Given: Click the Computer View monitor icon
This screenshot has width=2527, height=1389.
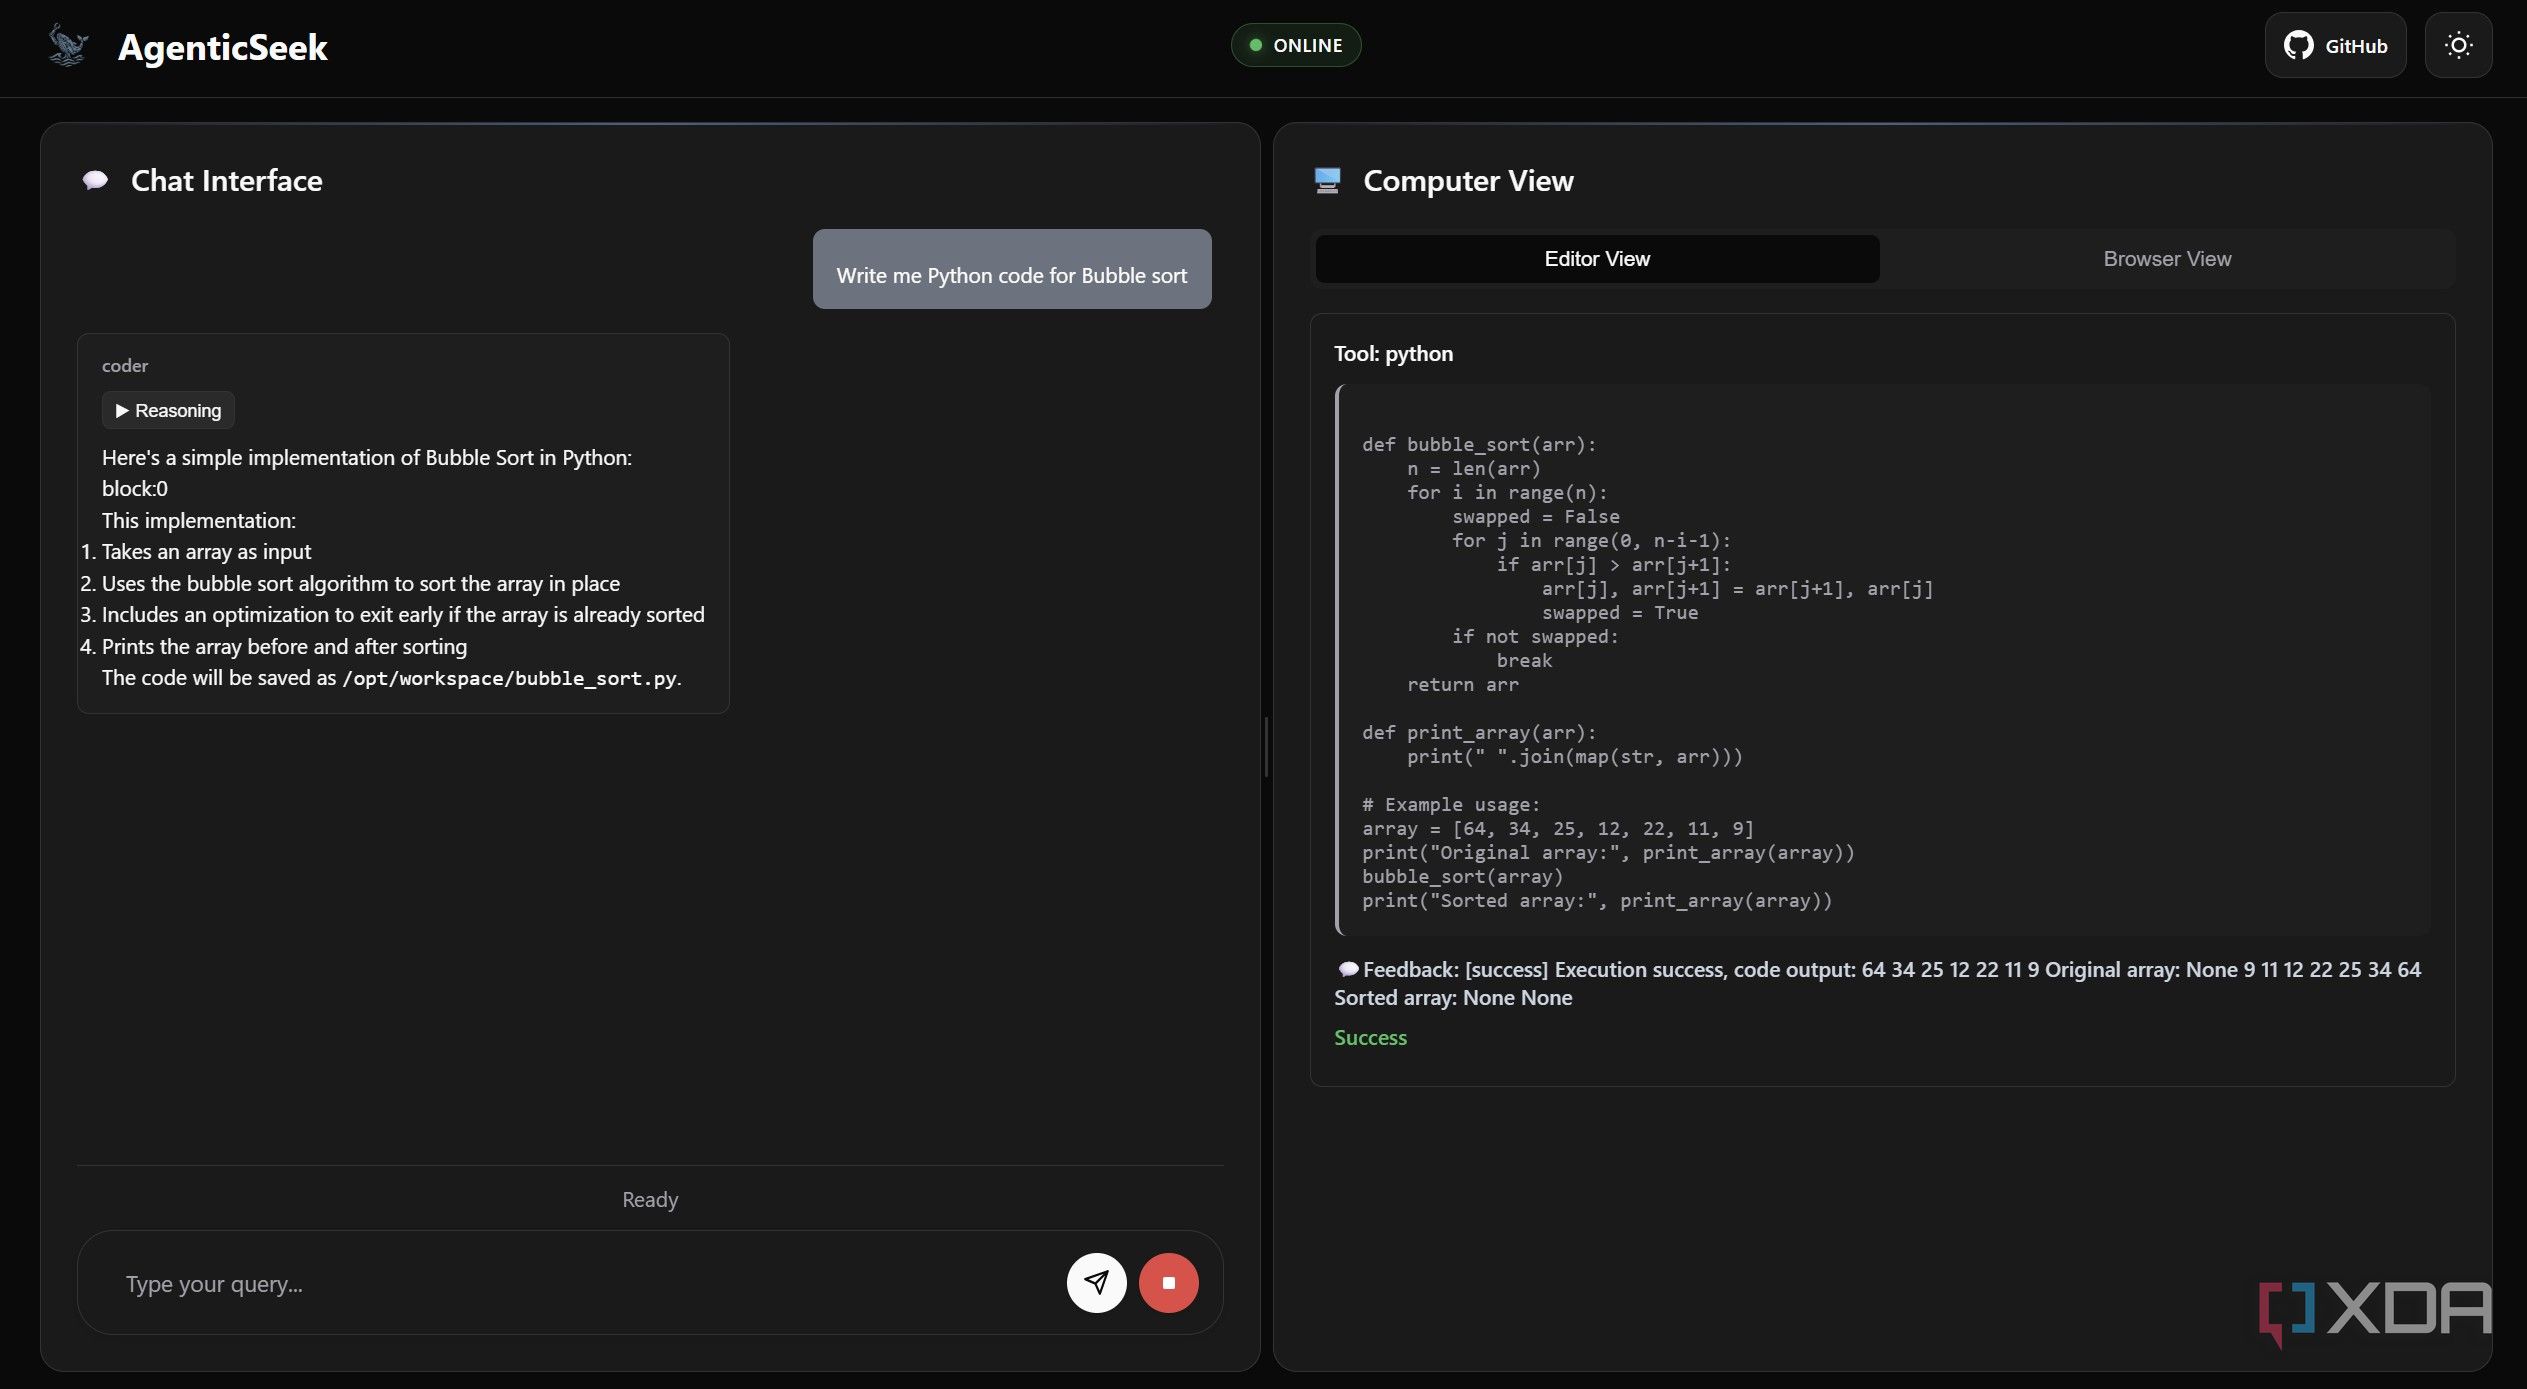Looking at the screenshot, I should pos(1327,181).
